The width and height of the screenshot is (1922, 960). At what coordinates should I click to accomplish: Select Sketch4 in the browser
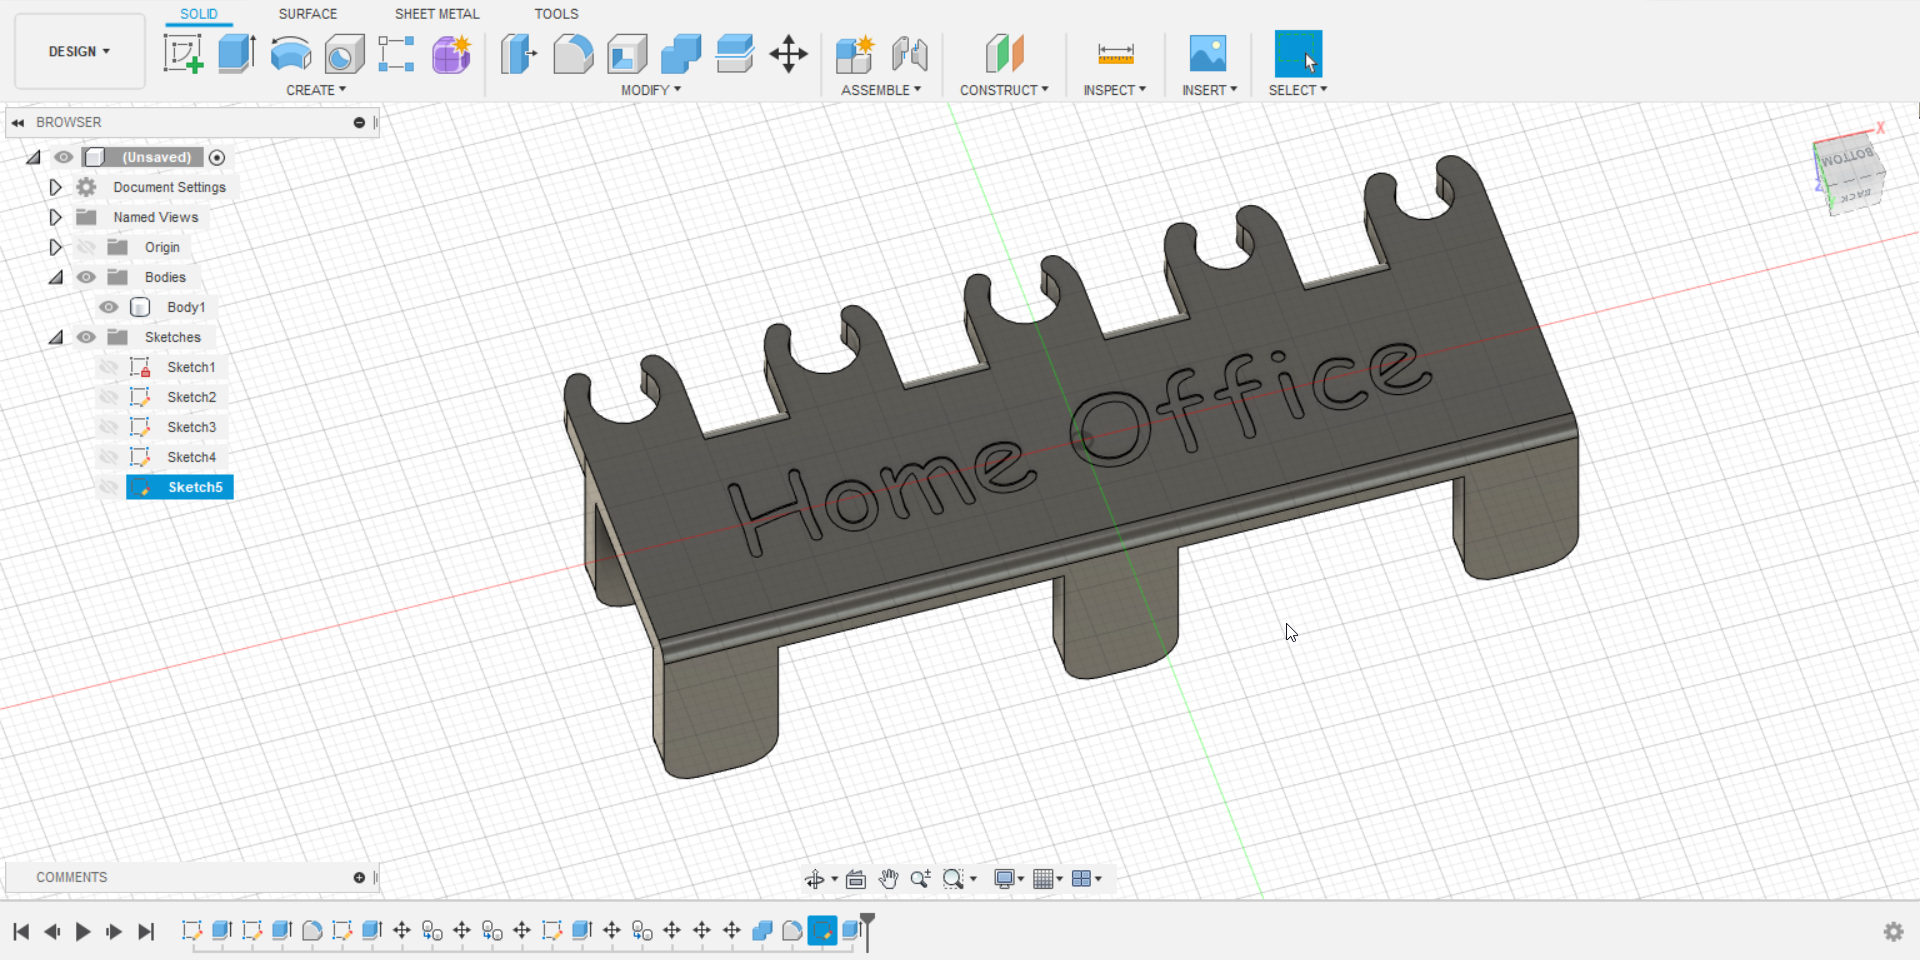(x=192, y=457)
